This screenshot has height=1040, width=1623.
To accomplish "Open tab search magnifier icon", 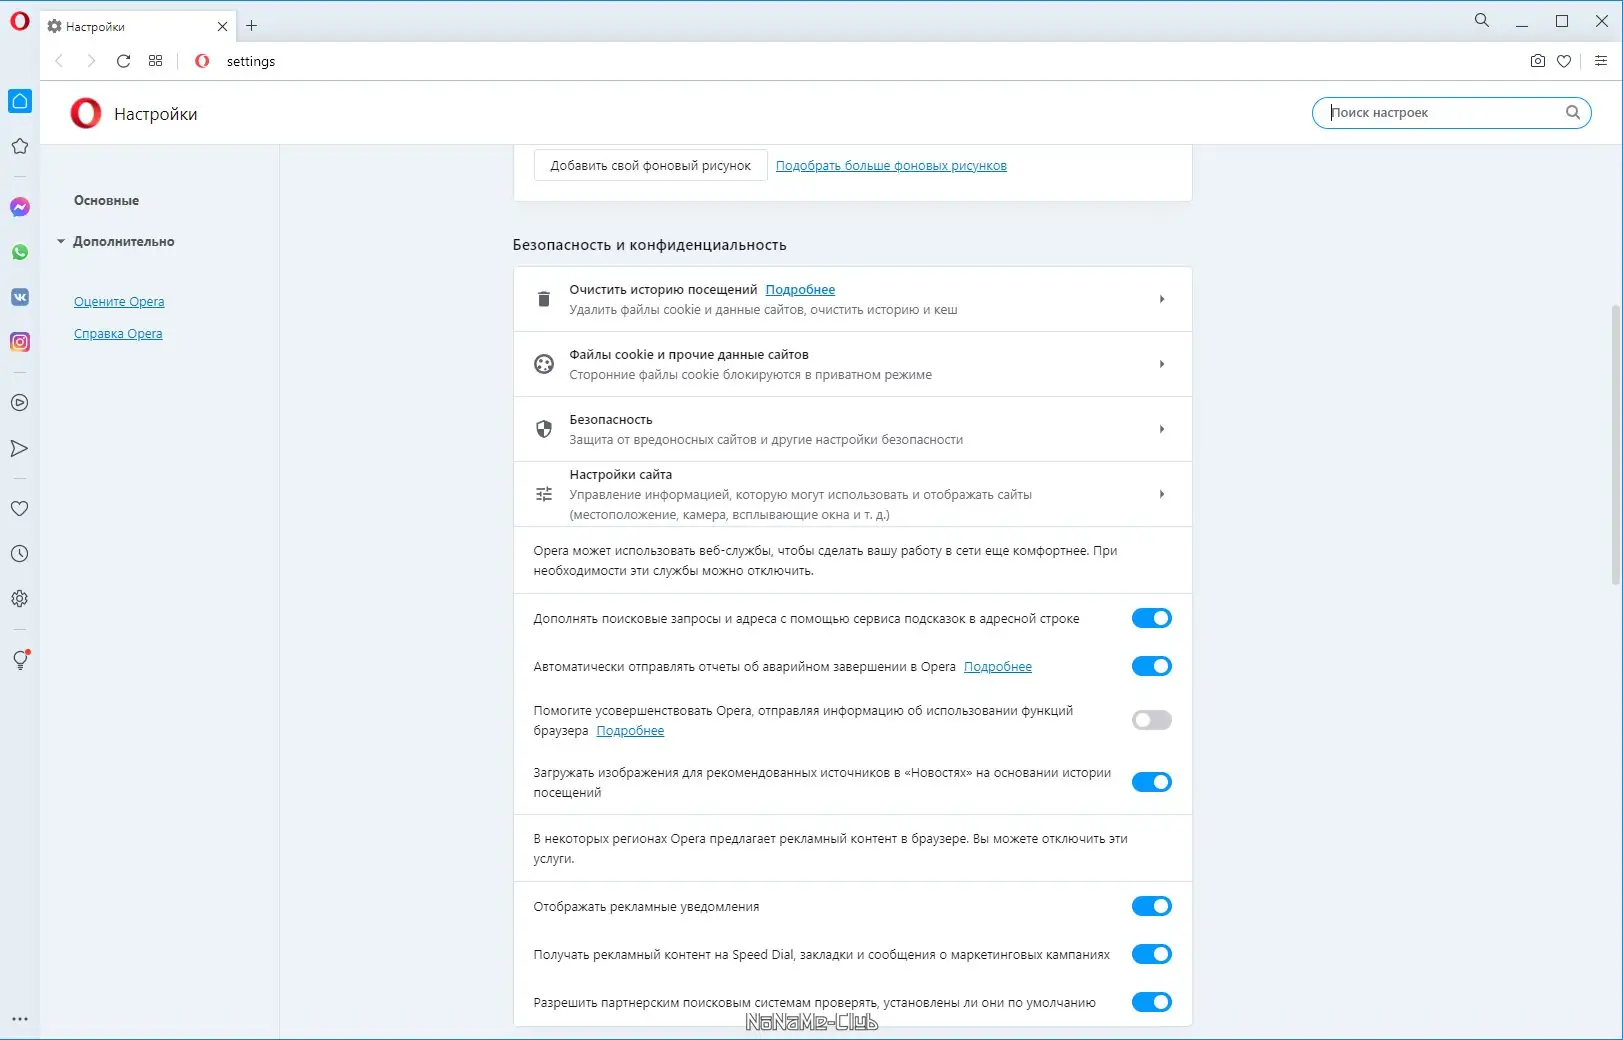I will tap(1482, 20).
